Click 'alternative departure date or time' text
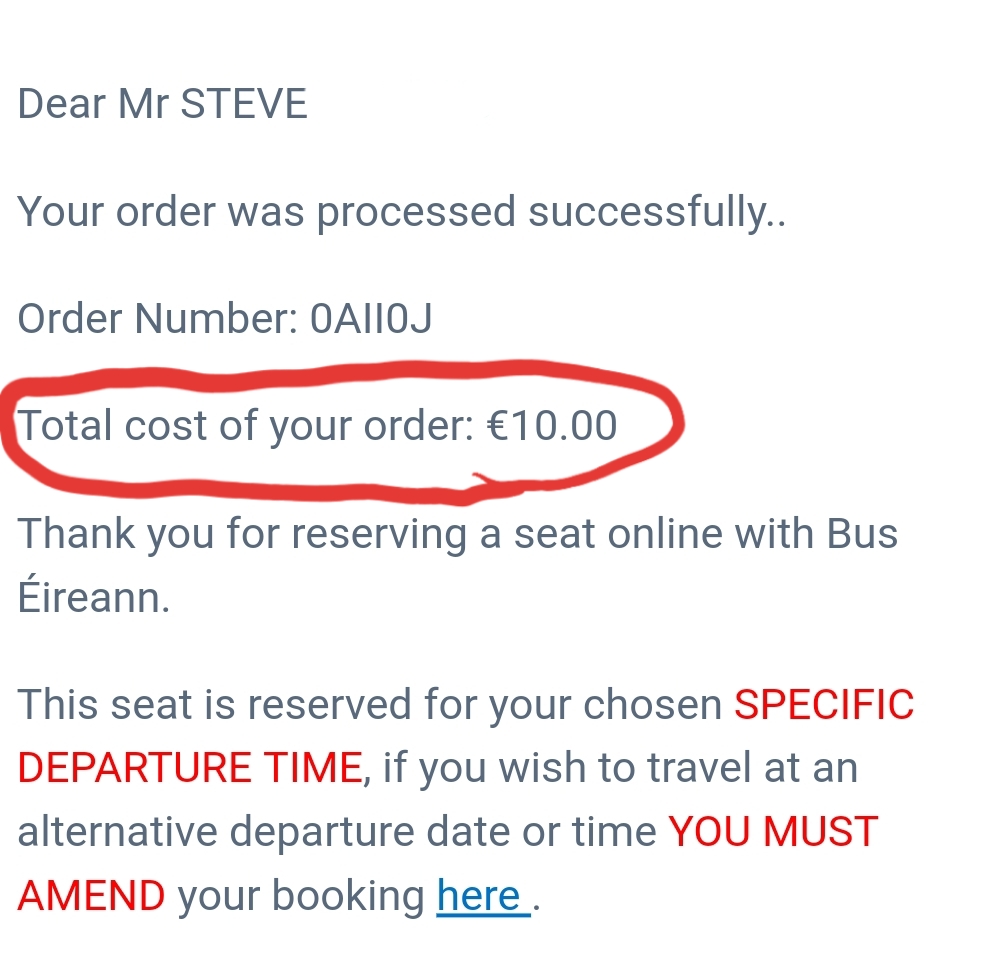The image size is (996, 962). [x=337, y=832]
